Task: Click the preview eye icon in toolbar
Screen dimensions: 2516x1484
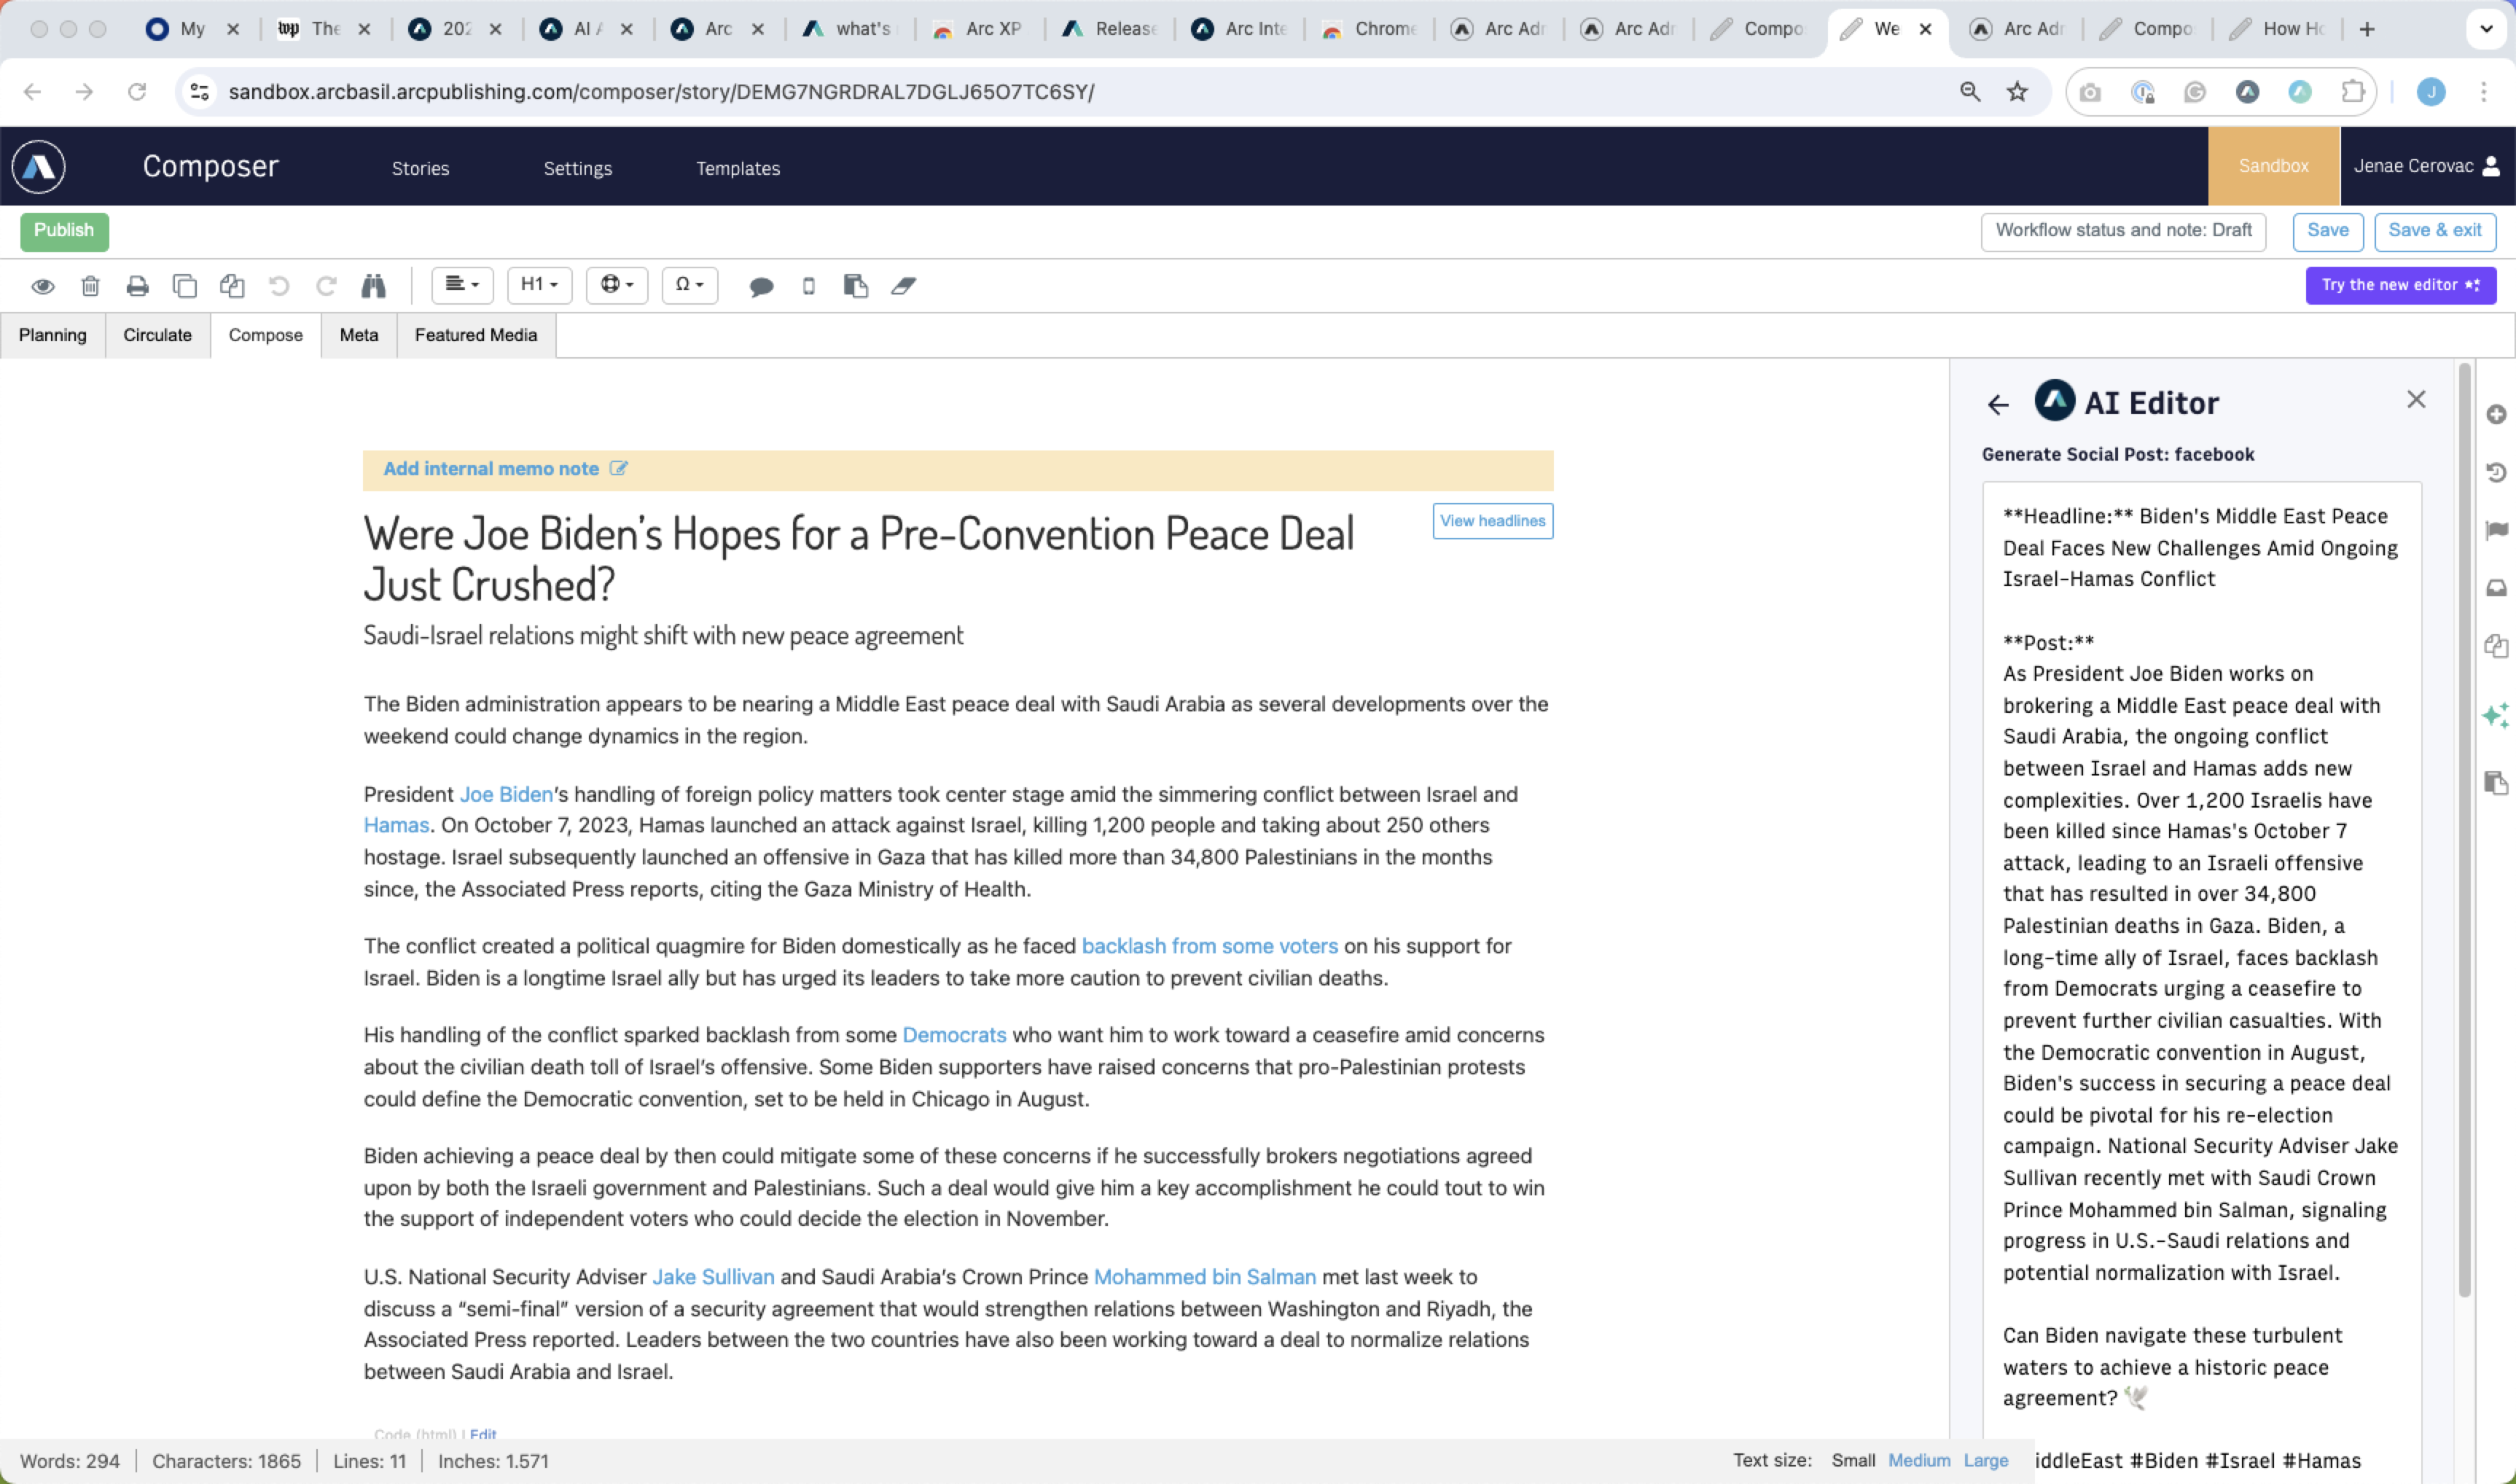Action: [x=42, y=286]
